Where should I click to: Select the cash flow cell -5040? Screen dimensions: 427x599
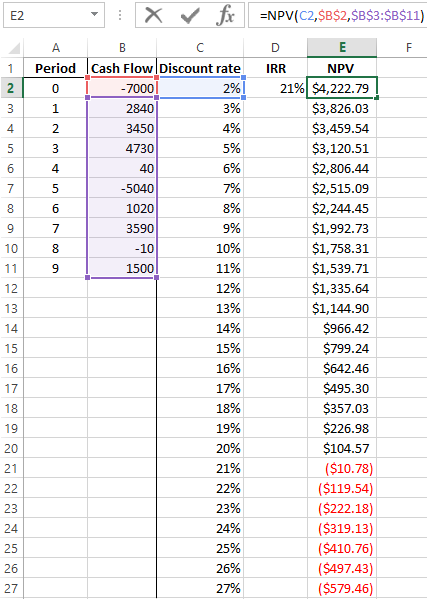click(122, 188)
